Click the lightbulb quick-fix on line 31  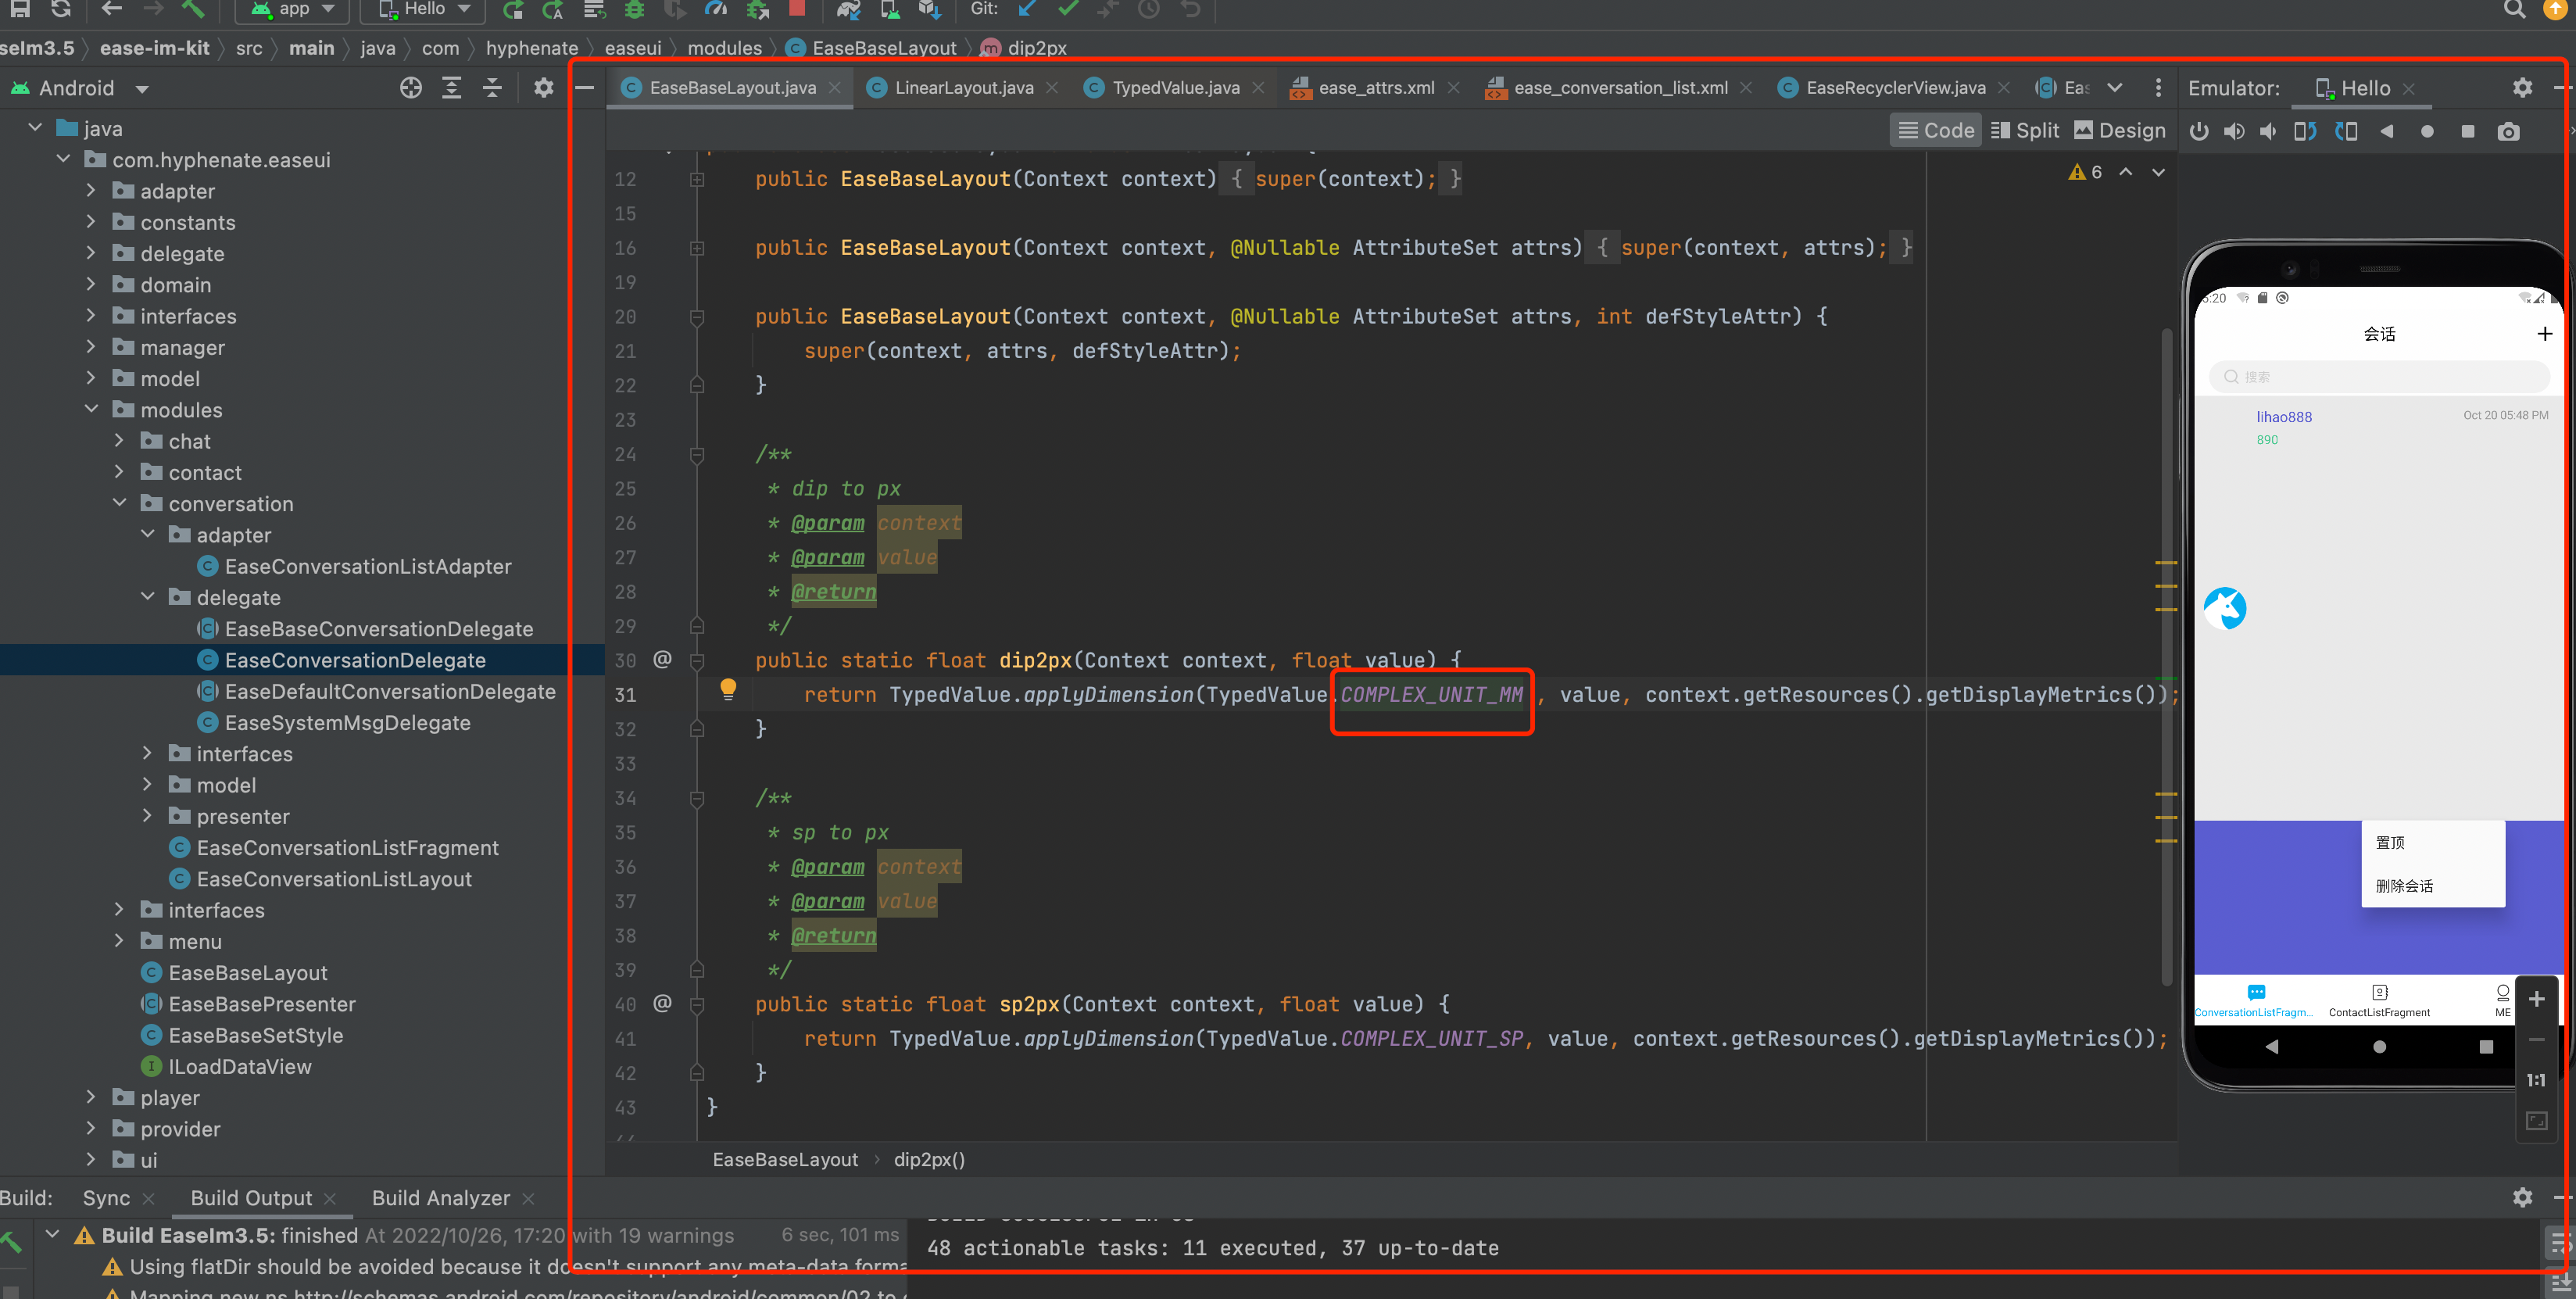[x=728, y=689]
